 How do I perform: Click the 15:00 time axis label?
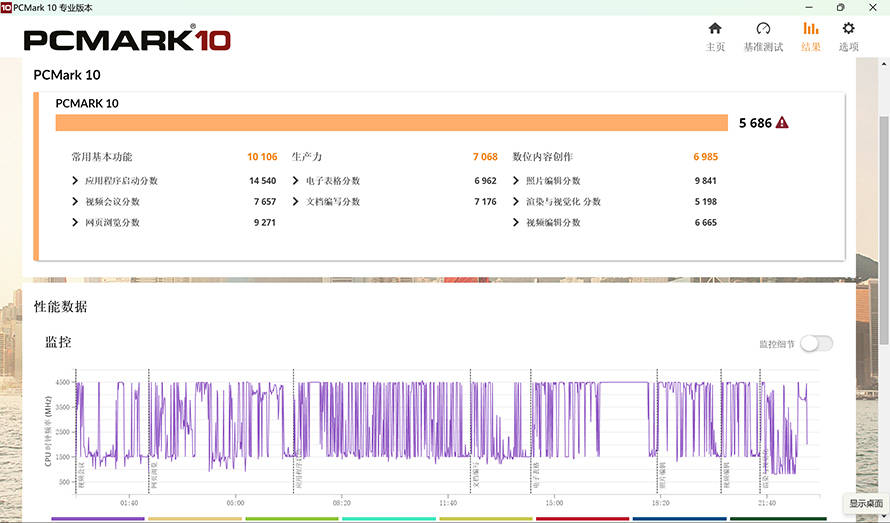(554, 503)
